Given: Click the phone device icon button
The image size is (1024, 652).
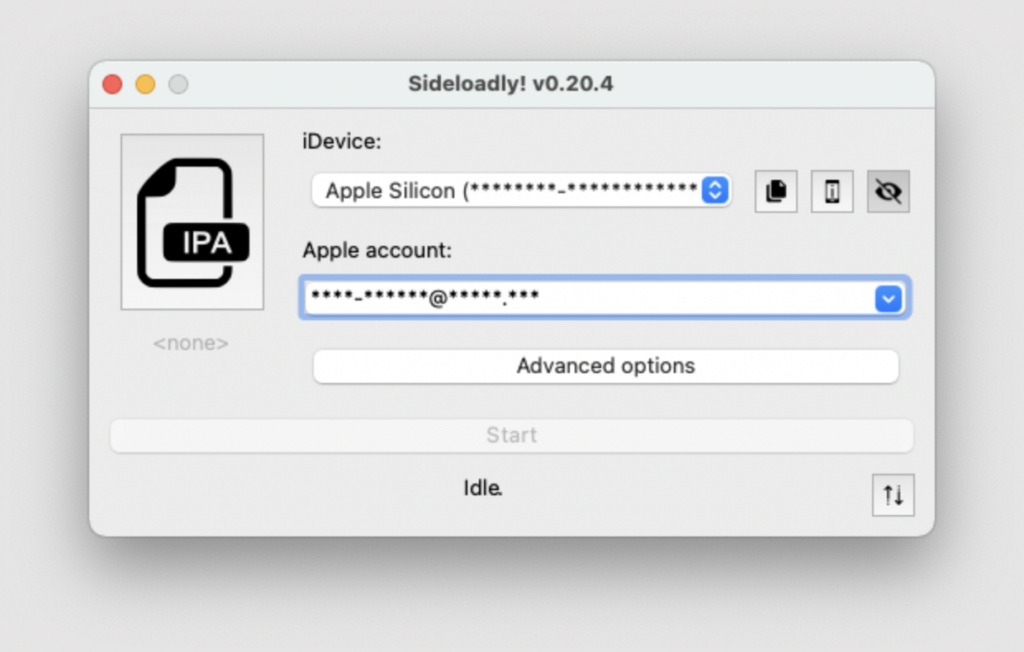Looking at the screenshot, I should [832, 191].
